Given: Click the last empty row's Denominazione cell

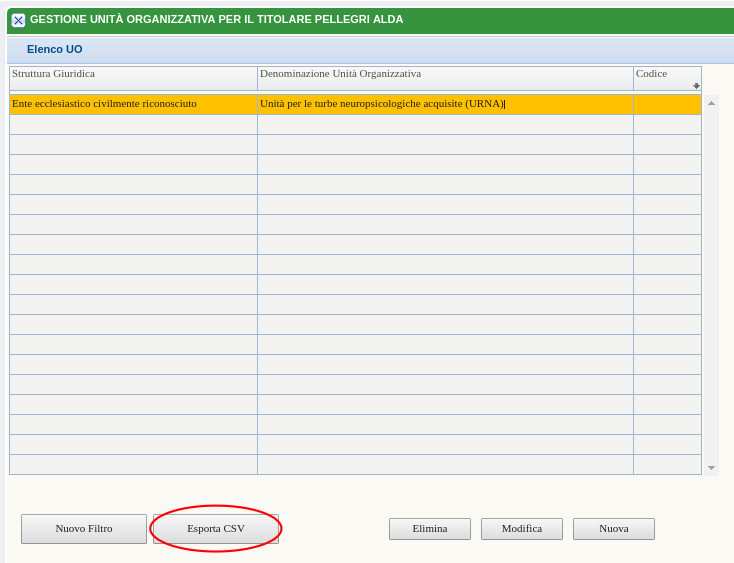Looking at the screenshot, I should click(445, 464).
